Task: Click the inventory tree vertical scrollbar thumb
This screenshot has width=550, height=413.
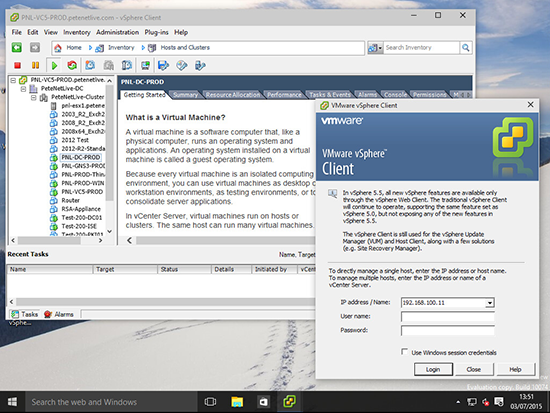Action: coord(109,144)
